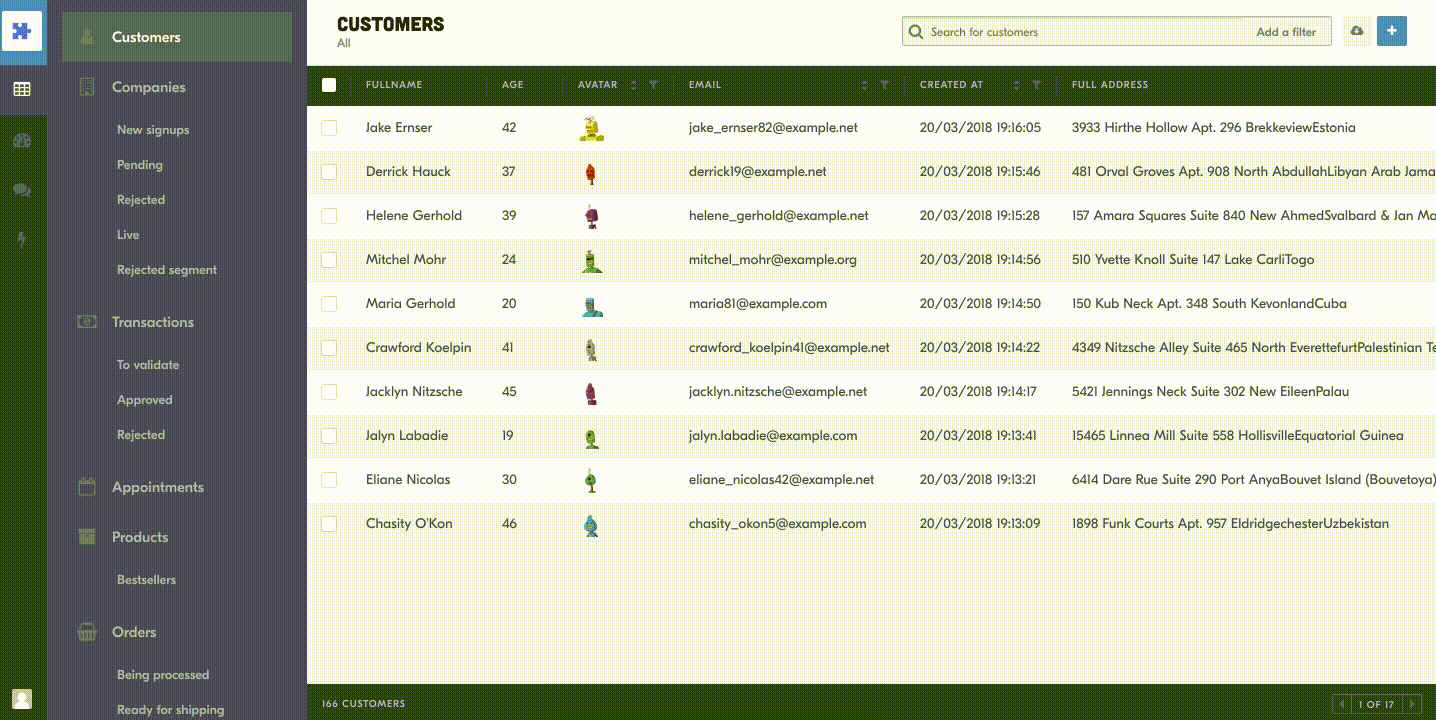Click the Age column header
This screenshot has height=720, width=1436.
513,85
